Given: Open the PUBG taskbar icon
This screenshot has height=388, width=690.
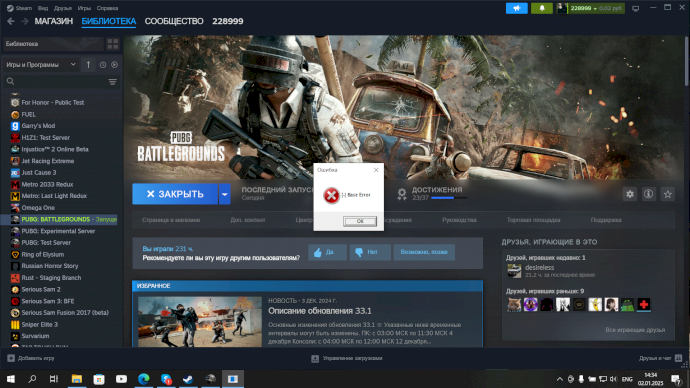Looking at the screenshot, I should (x=211, y=379).
